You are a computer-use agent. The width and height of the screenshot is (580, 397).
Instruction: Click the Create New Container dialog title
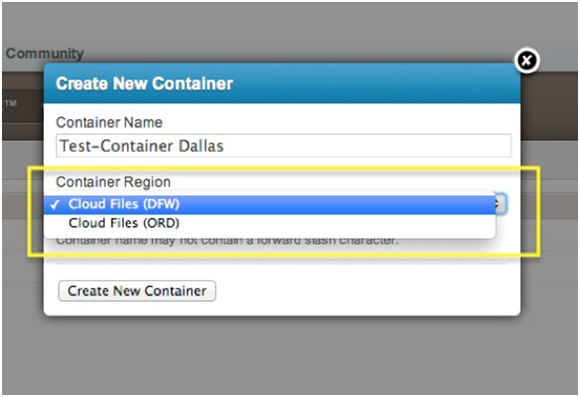pyautogui.click(x=144, y=83)
